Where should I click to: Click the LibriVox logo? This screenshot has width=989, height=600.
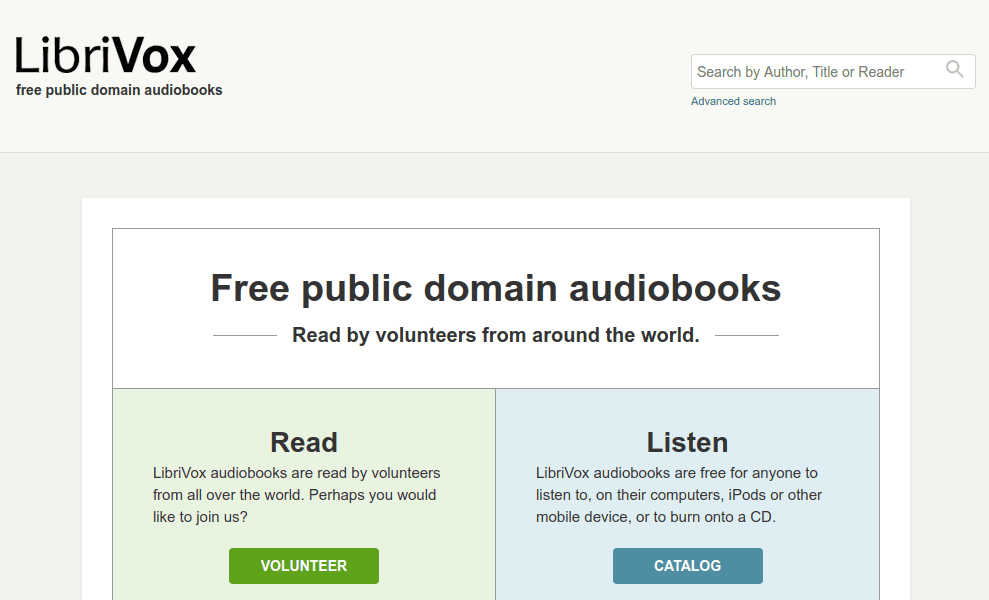105,55
